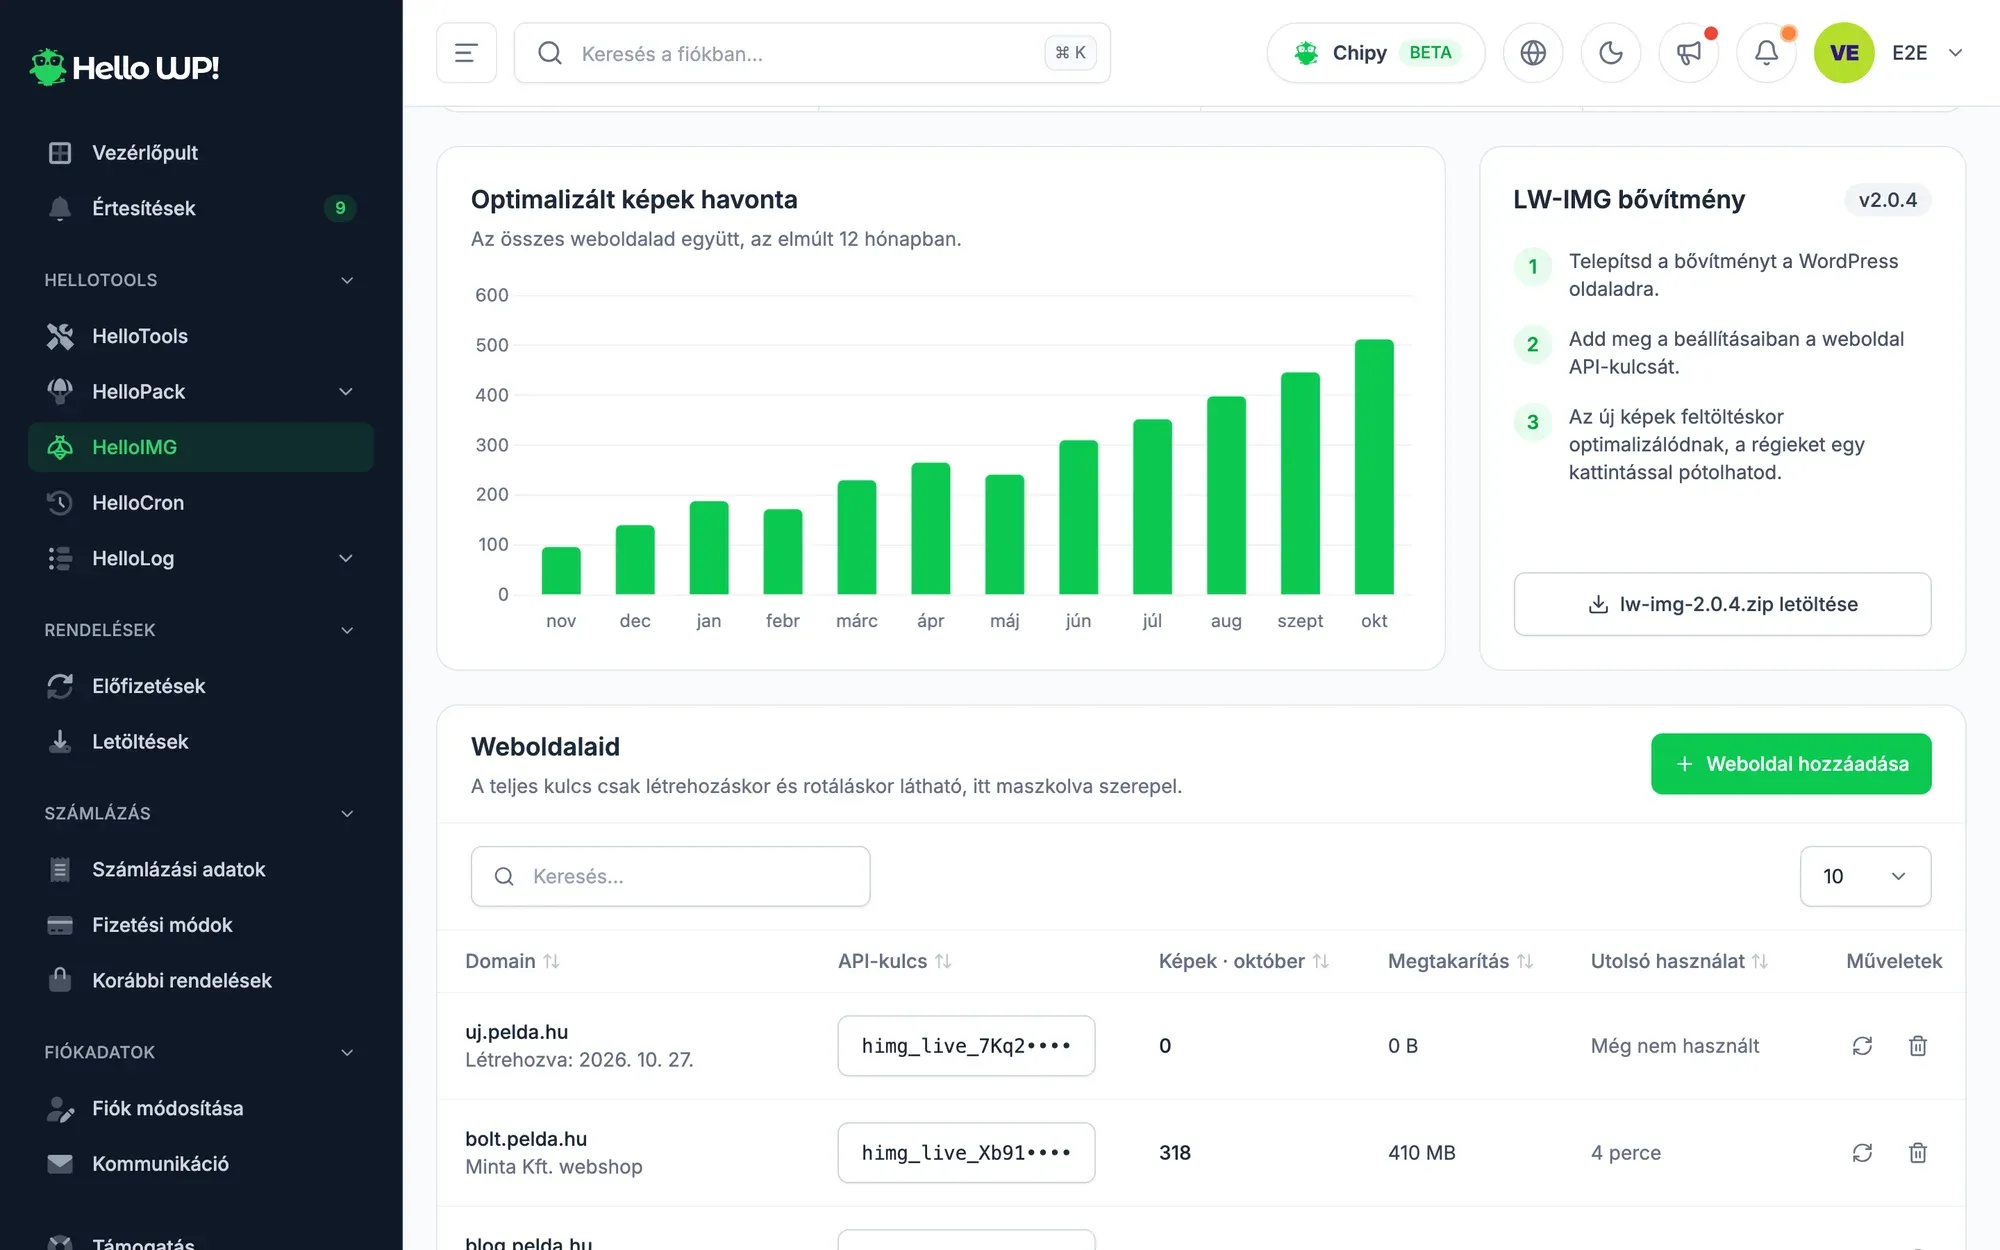Select the HelloIMG menu item
Screen dimensions: 2000x1250
200,447
